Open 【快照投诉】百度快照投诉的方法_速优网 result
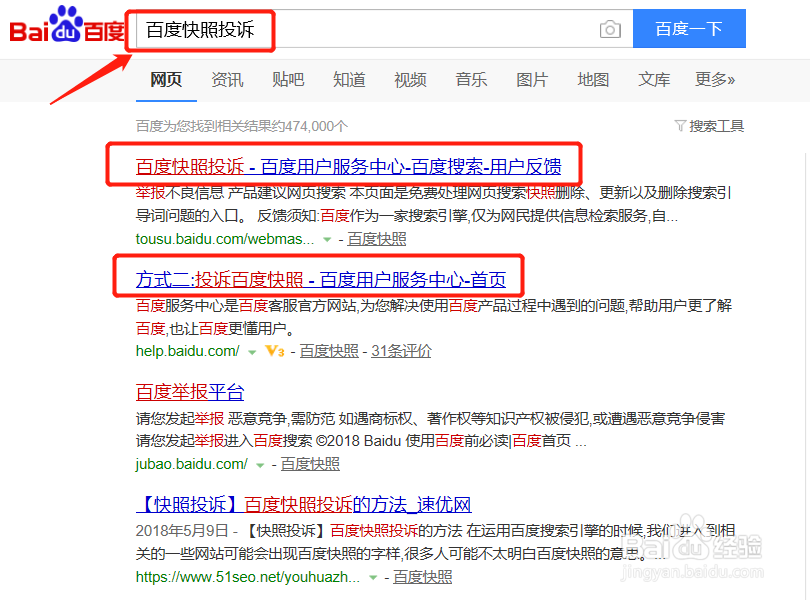The image size is (810, 600). tap(304, 504)
